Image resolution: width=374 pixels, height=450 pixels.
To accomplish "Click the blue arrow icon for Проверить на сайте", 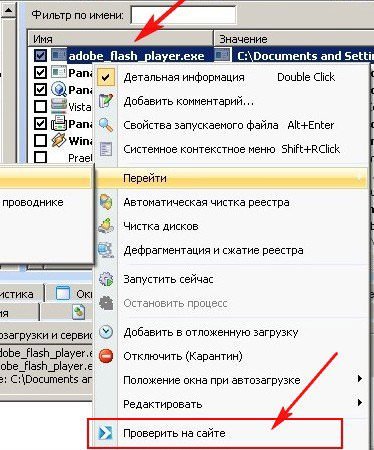I will pos(105,433).
